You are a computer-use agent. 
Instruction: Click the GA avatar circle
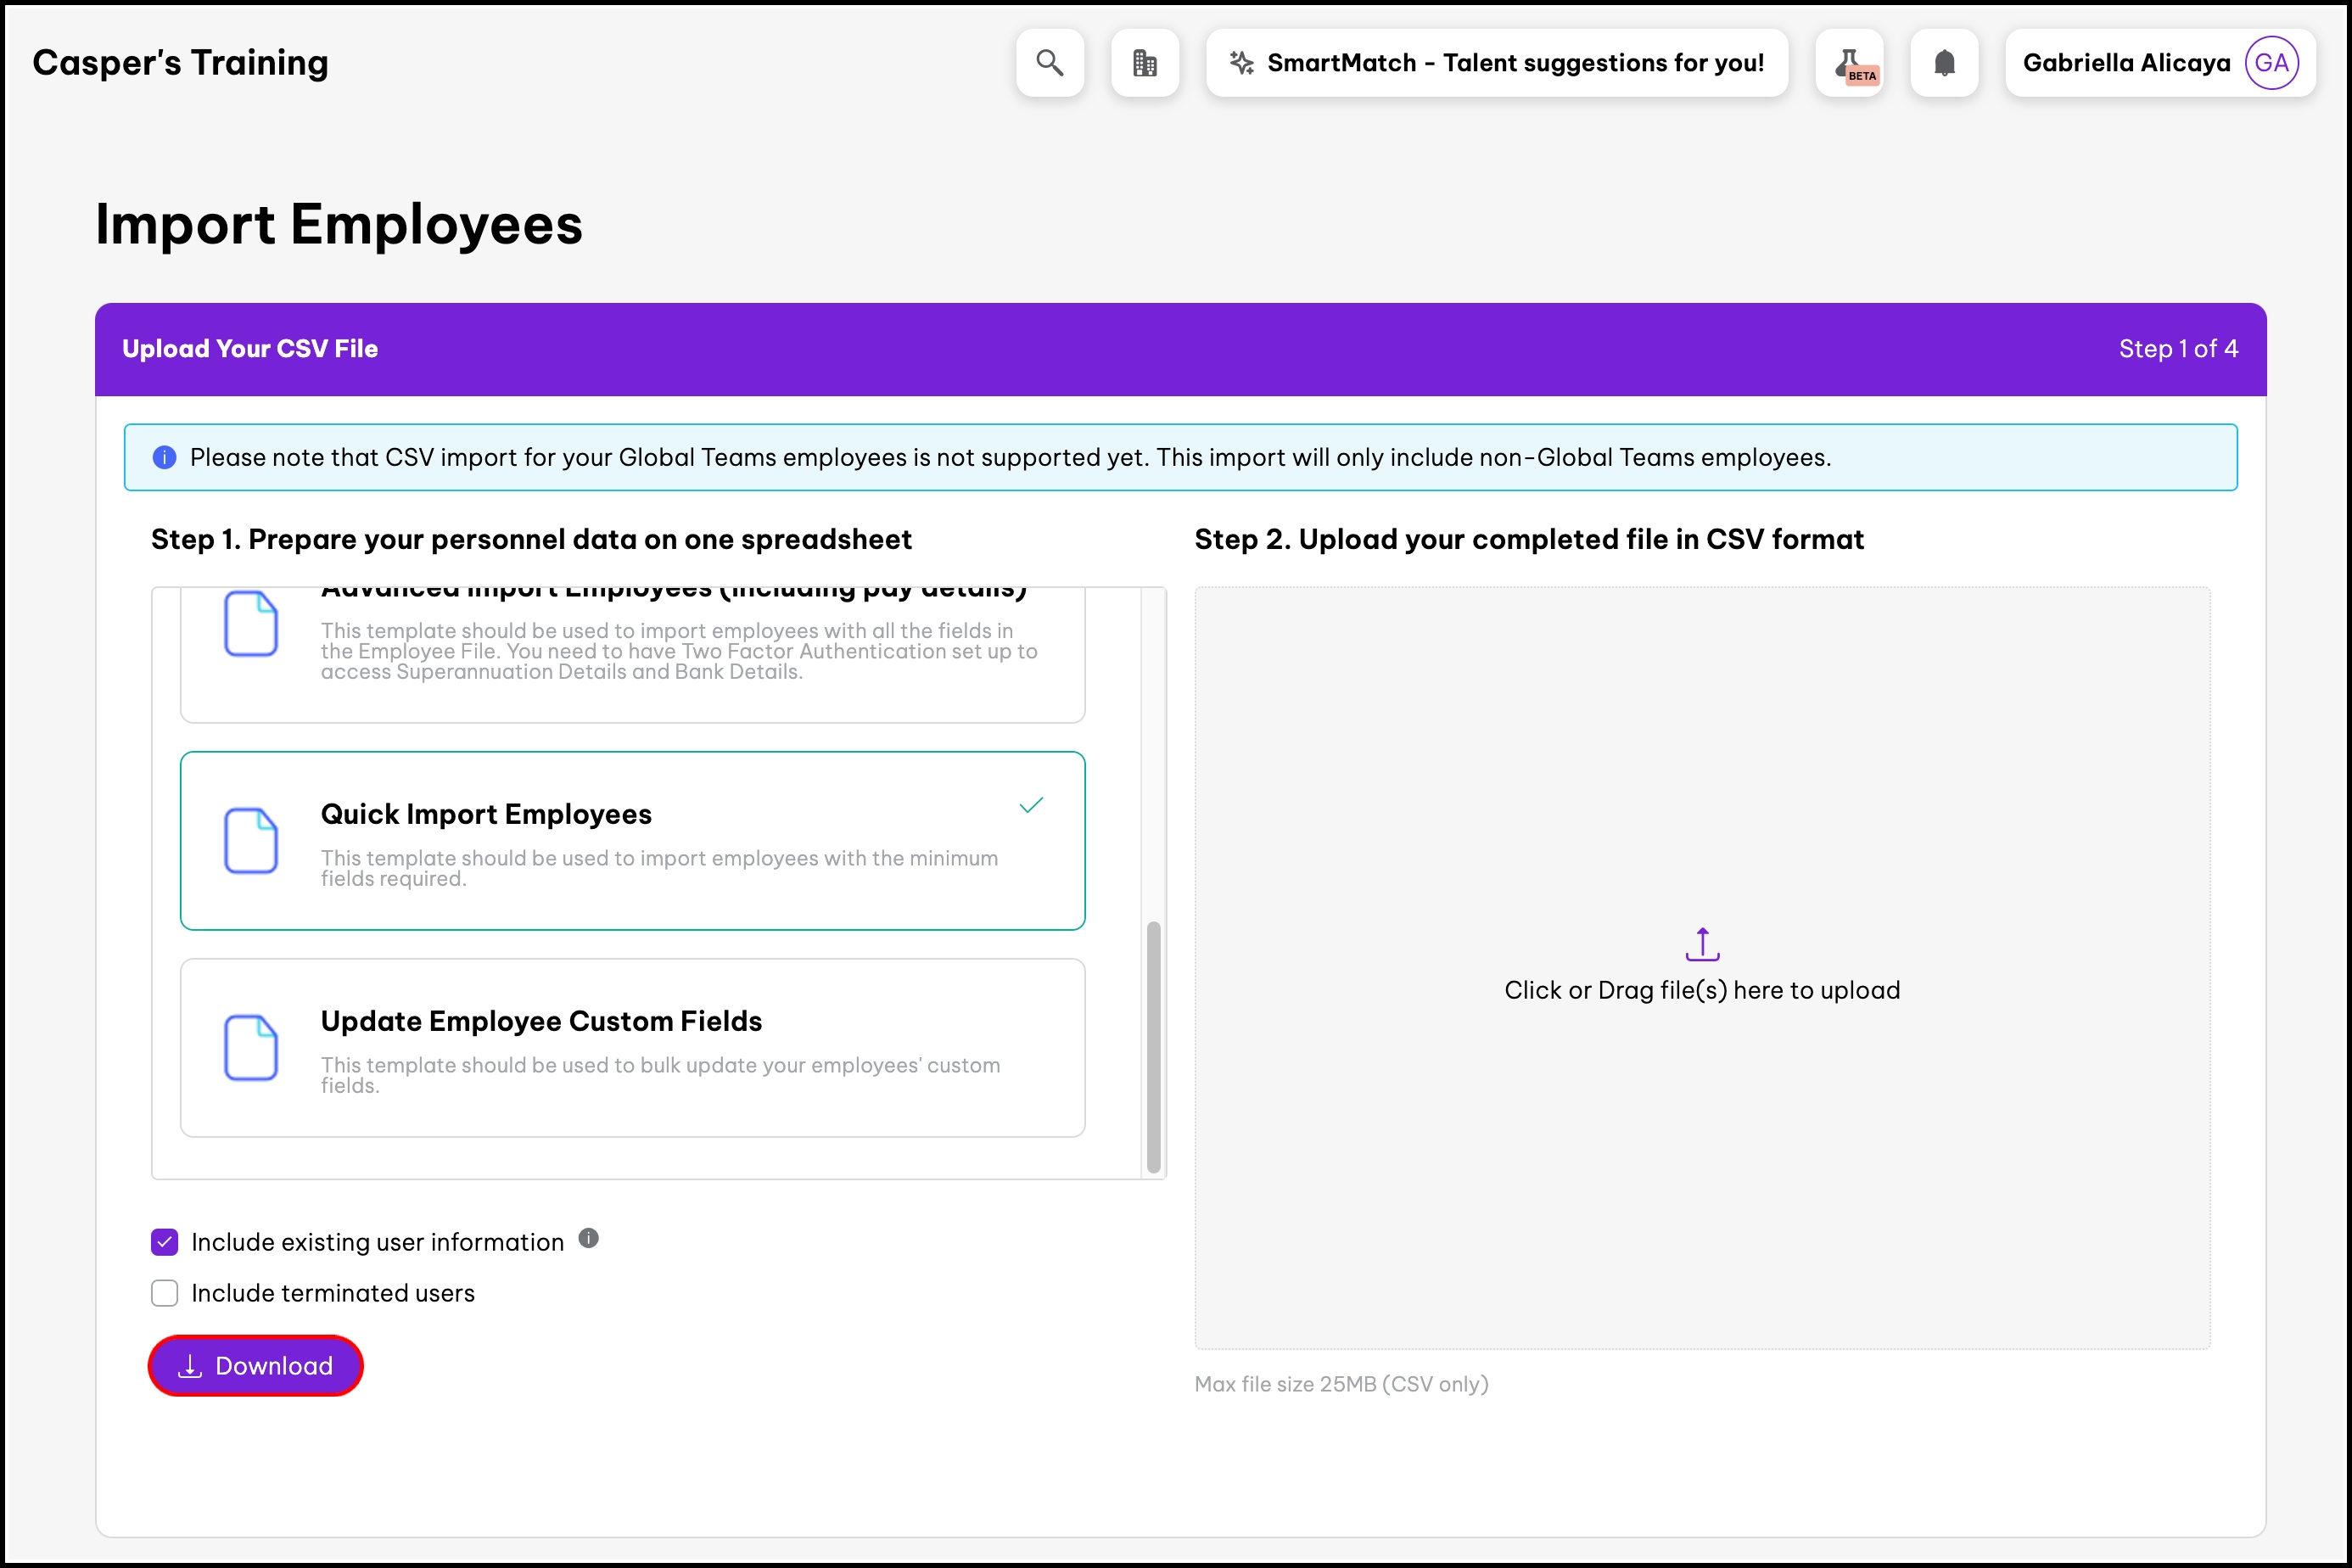pos(2271,63)
